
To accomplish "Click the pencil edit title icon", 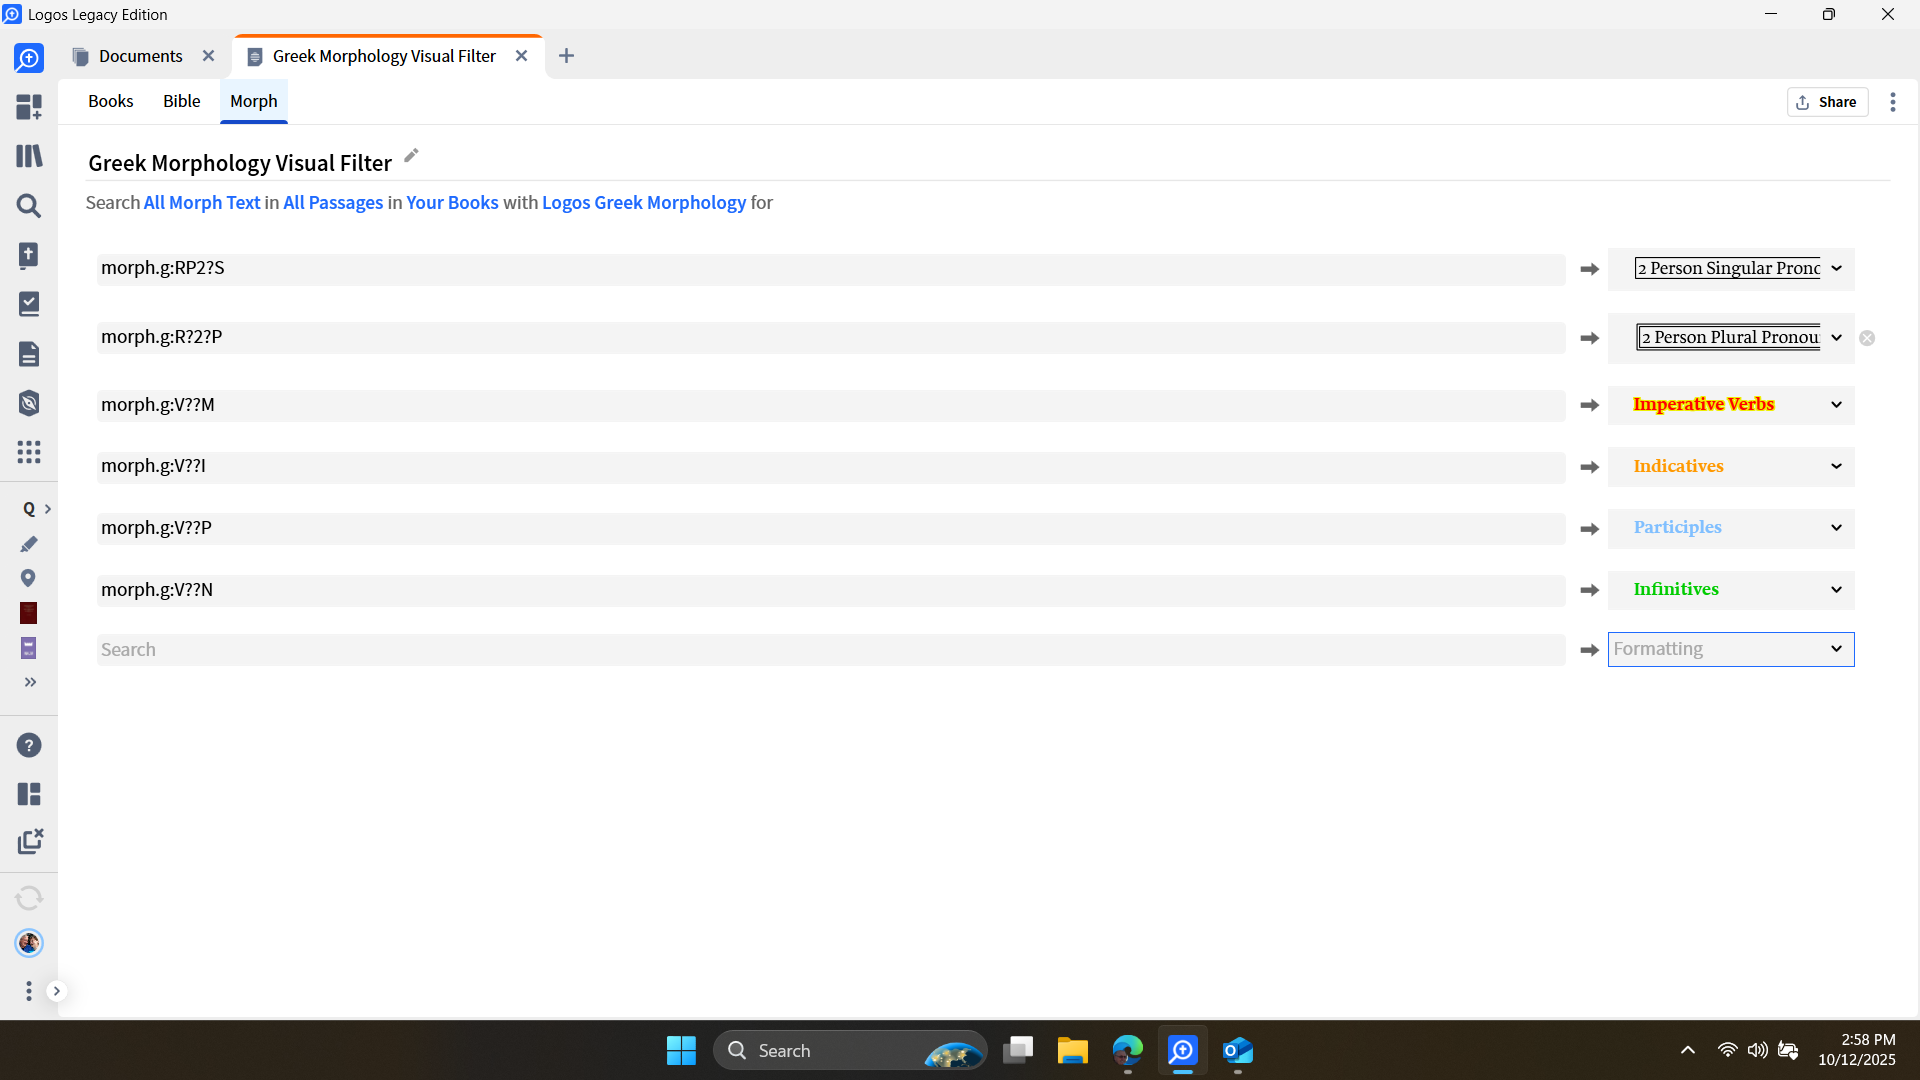I will pos(411,156).
